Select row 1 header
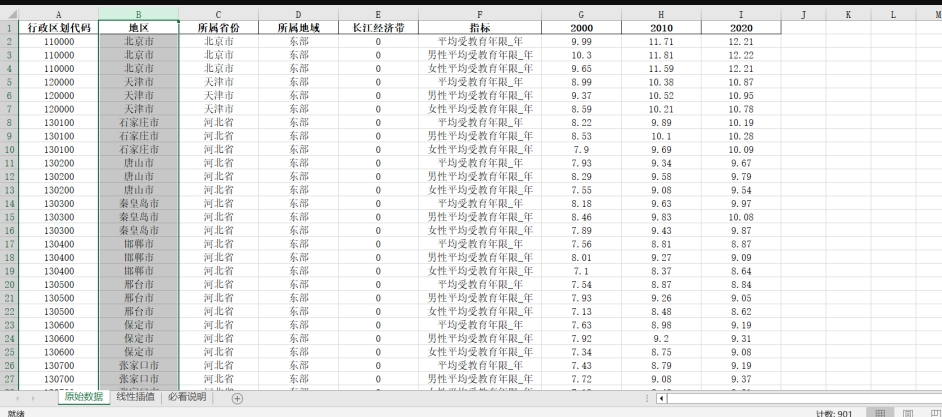The height and width of the screenshot is (417, 942). (x=9, y=28)
